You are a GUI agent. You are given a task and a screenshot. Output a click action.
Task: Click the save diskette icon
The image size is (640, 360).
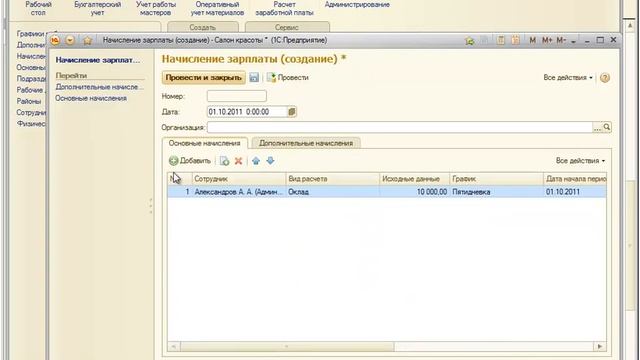pyautogui.click(x=254, y=78)
